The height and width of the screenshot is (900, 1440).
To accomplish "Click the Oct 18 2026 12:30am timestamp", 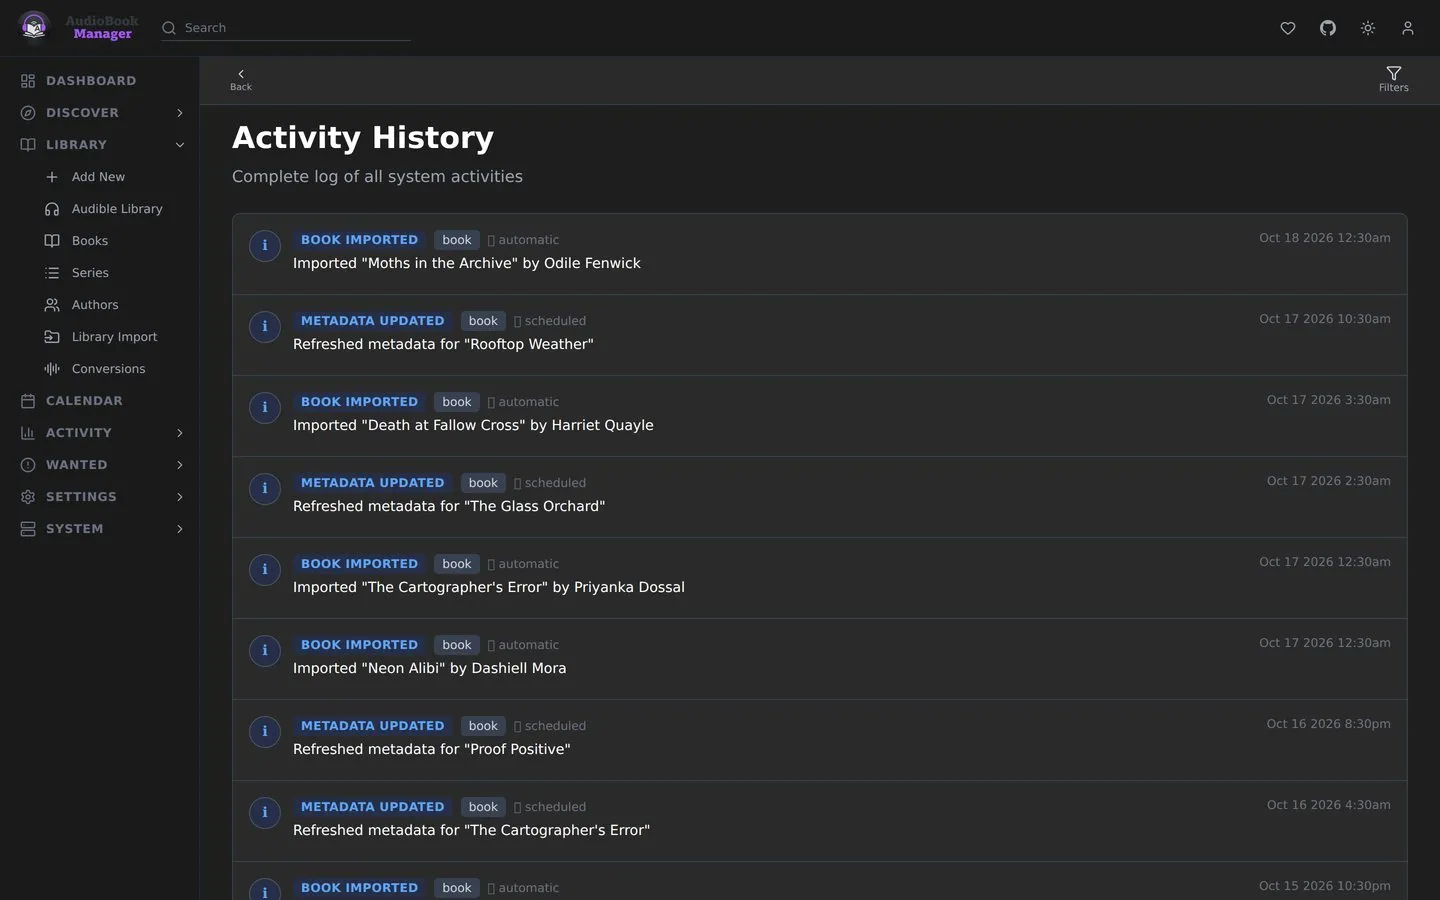I will tap(1325, 238).
